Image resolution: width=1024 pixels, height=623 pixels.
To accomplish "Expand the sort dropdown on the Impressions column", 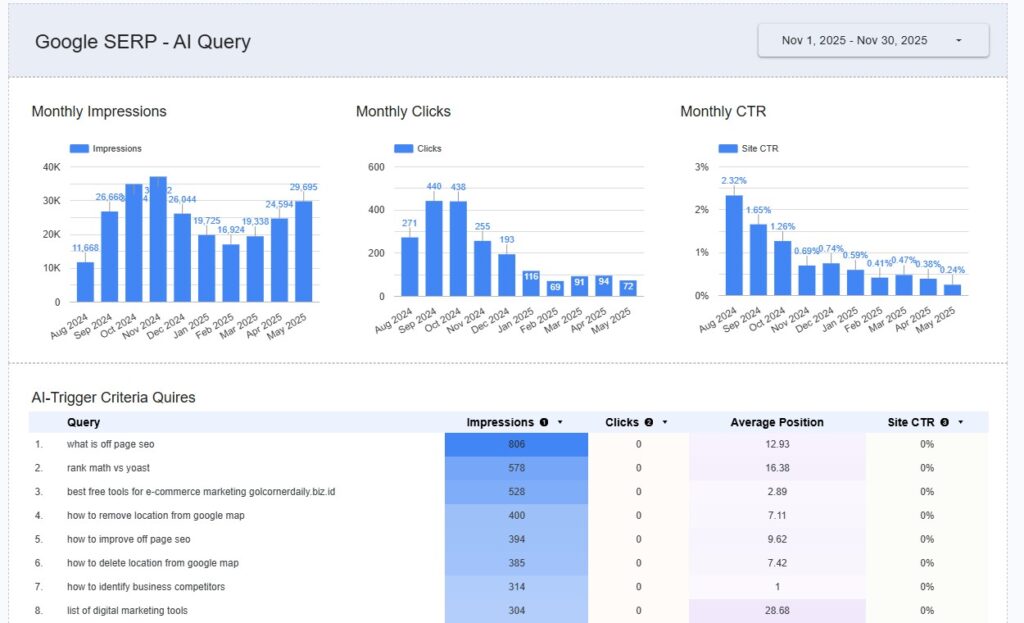I will (559, 422).
